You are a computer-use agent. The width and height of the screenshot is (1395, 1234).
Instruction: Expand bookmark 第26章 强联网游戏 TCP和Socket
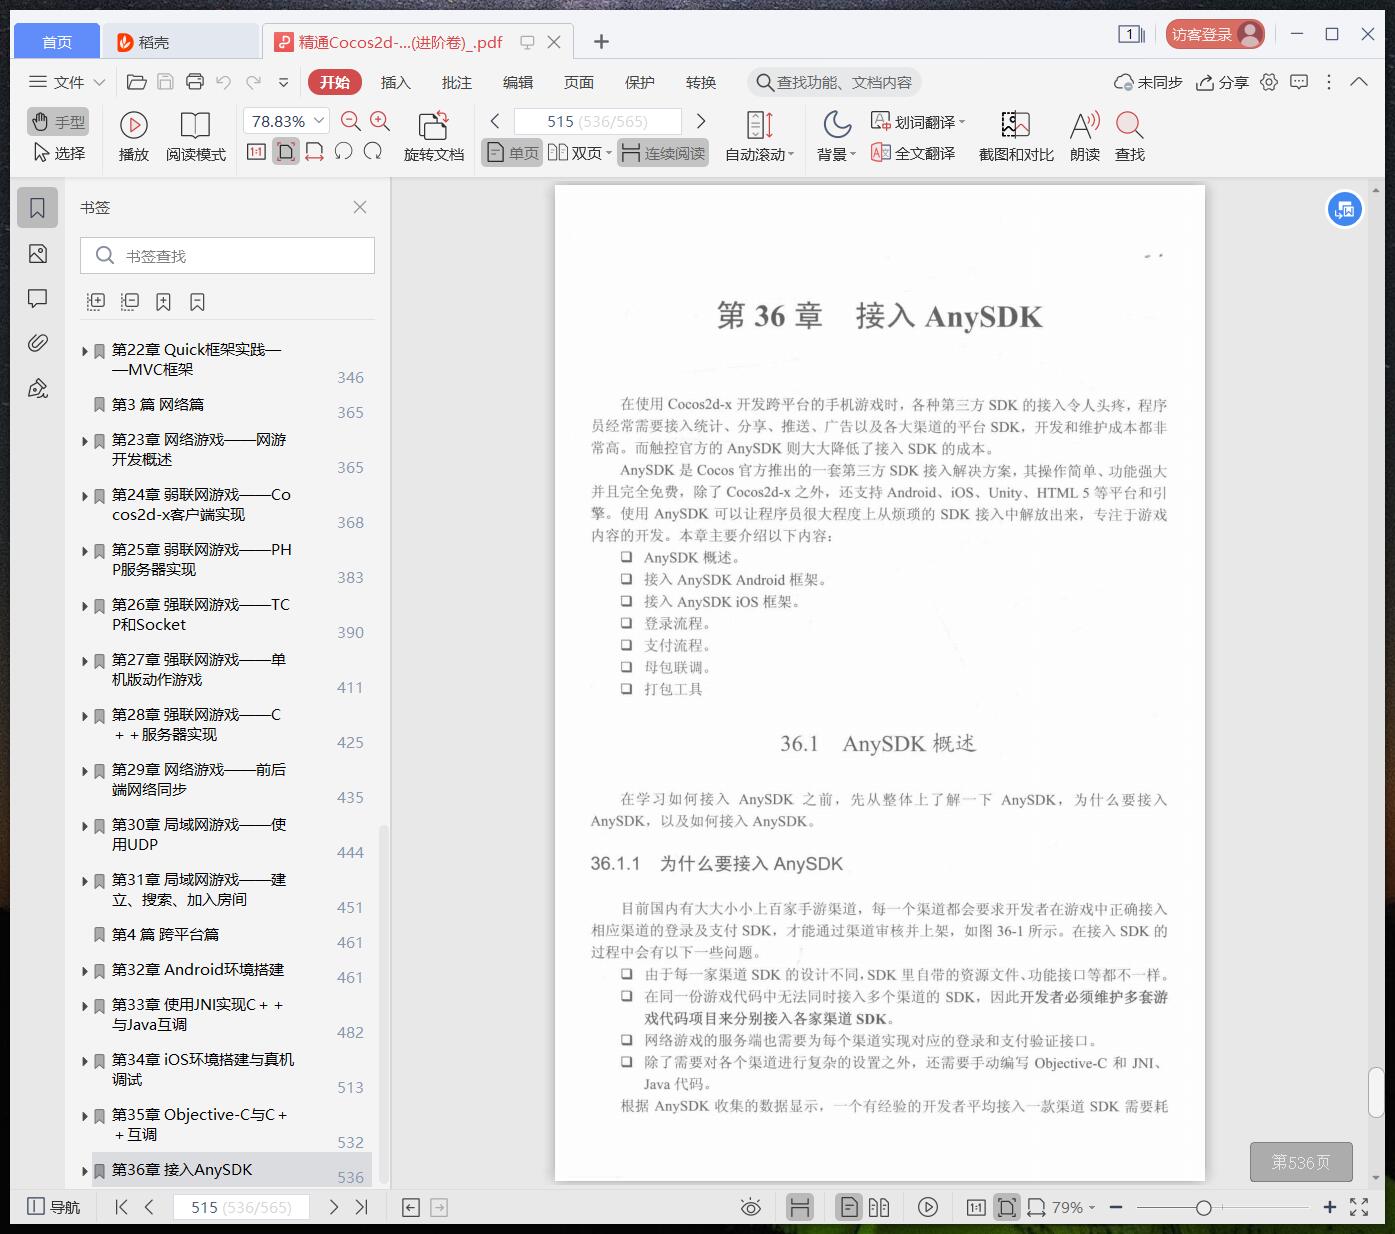85,606
